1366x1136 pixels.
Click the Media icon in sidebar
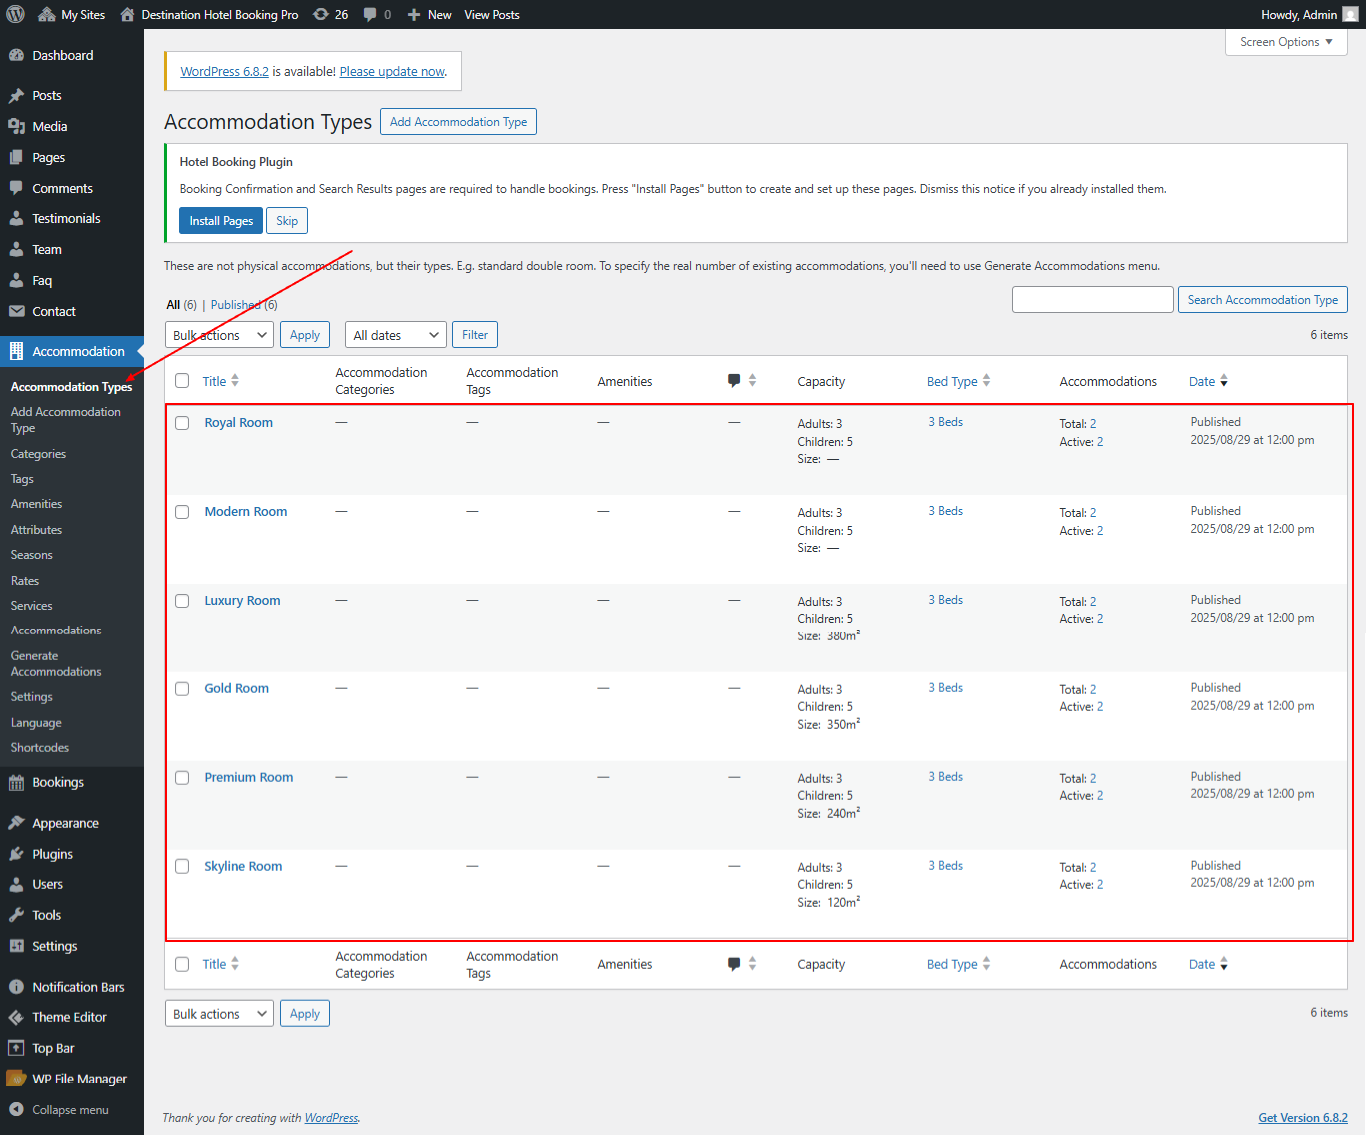[16, 126]
